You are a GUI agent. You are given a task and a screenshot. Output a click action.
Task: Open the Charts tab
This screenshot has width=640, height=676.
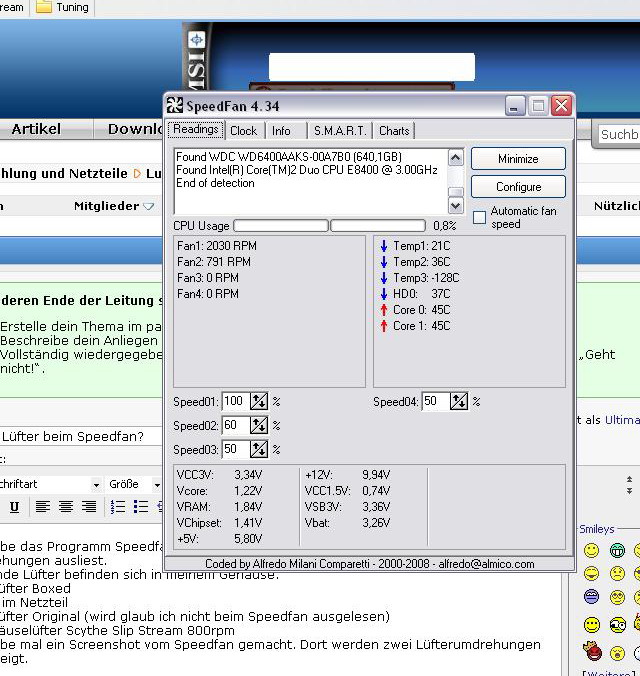[x=394, y=131]
